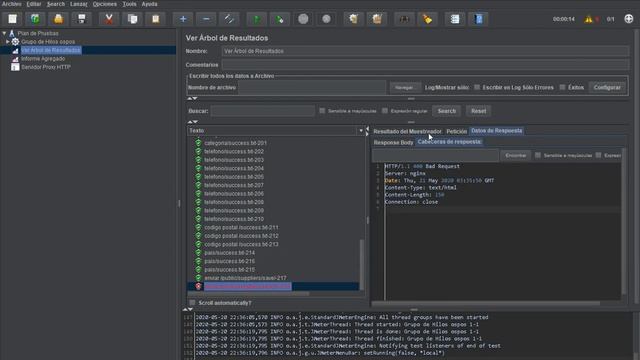This screenshot has height=360, width=640.
Task: Click the New test plan toolbar icon
Action: pos(13,19)
